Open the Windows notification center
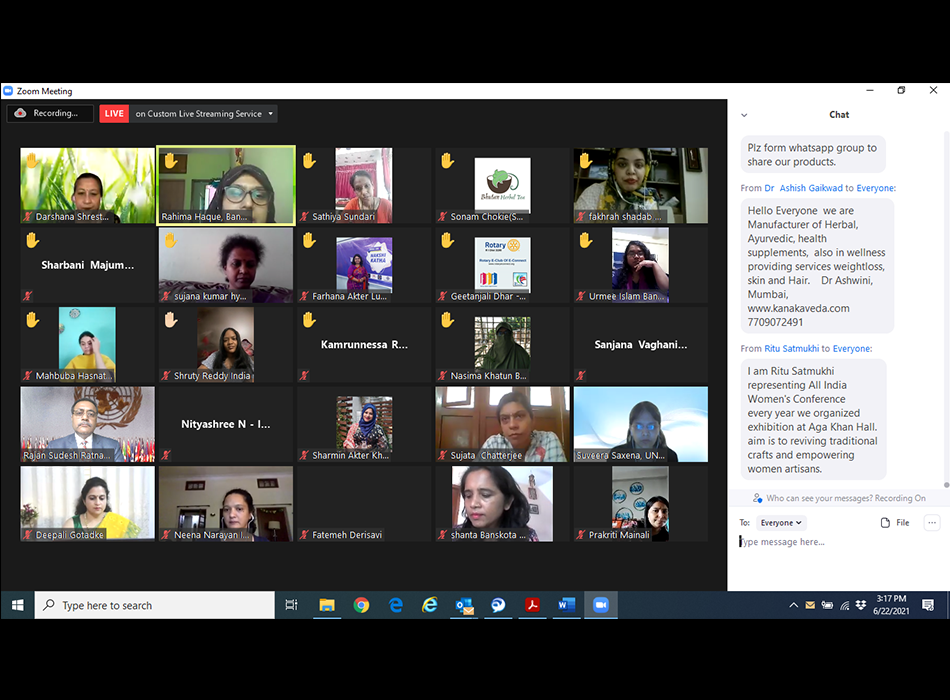Viewport: 950px width, 700px height. point(928,605)
